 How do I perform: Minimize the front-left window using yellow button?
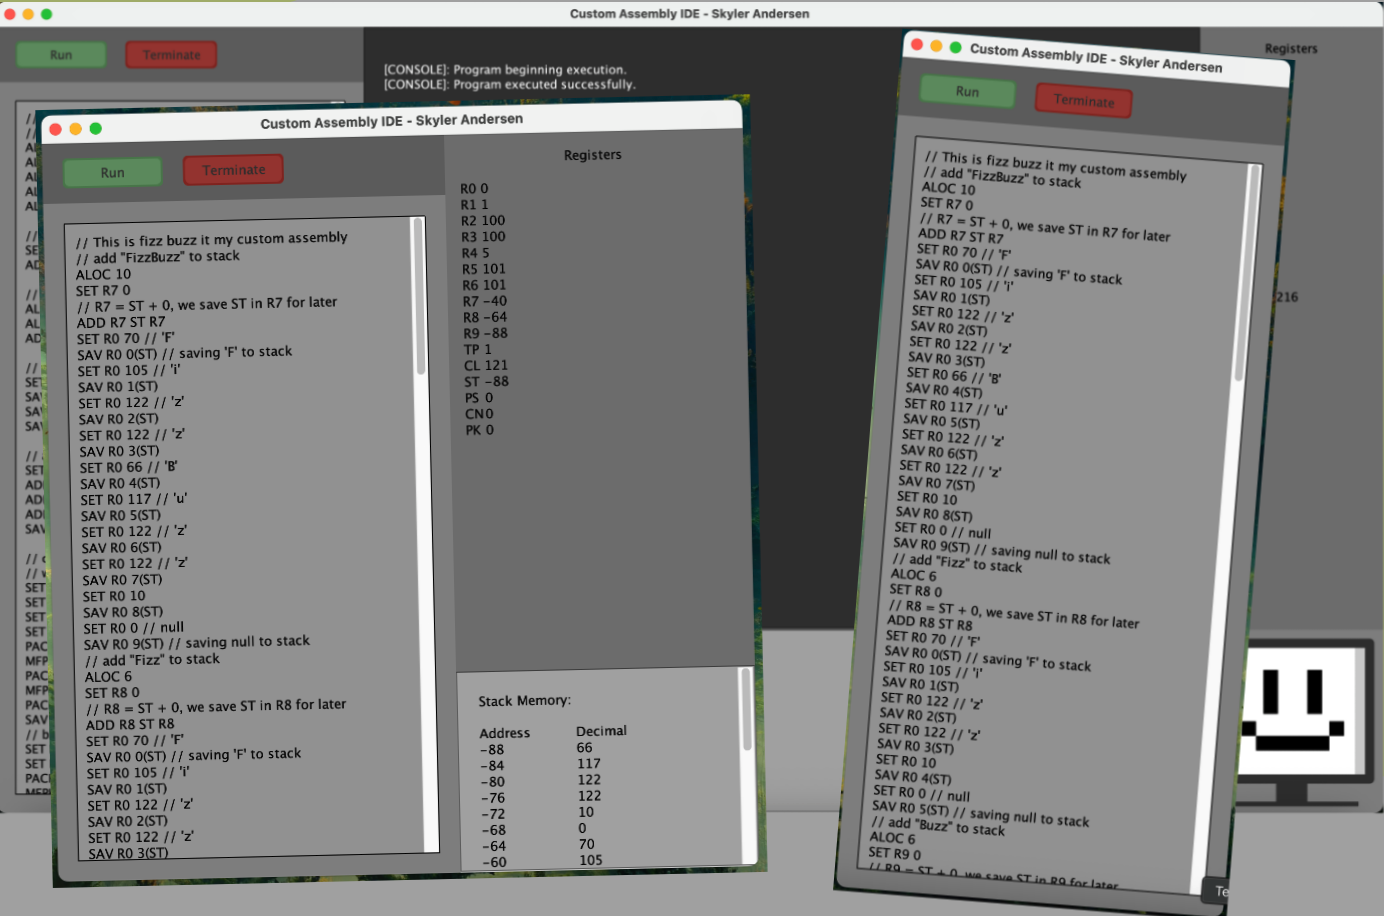(x=76, y=129)
